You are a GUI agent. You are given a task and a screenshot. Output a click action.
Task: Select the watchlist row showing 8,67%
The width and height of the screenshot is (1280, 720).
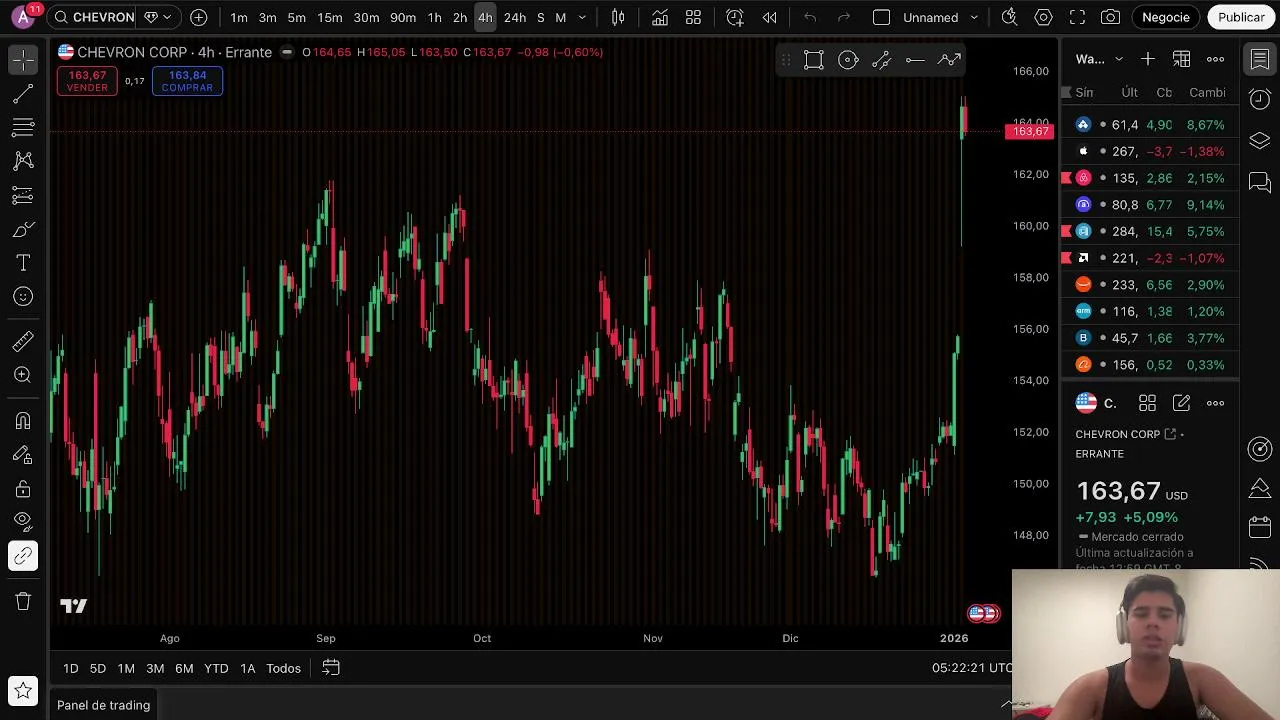[x=1150, y=125]
